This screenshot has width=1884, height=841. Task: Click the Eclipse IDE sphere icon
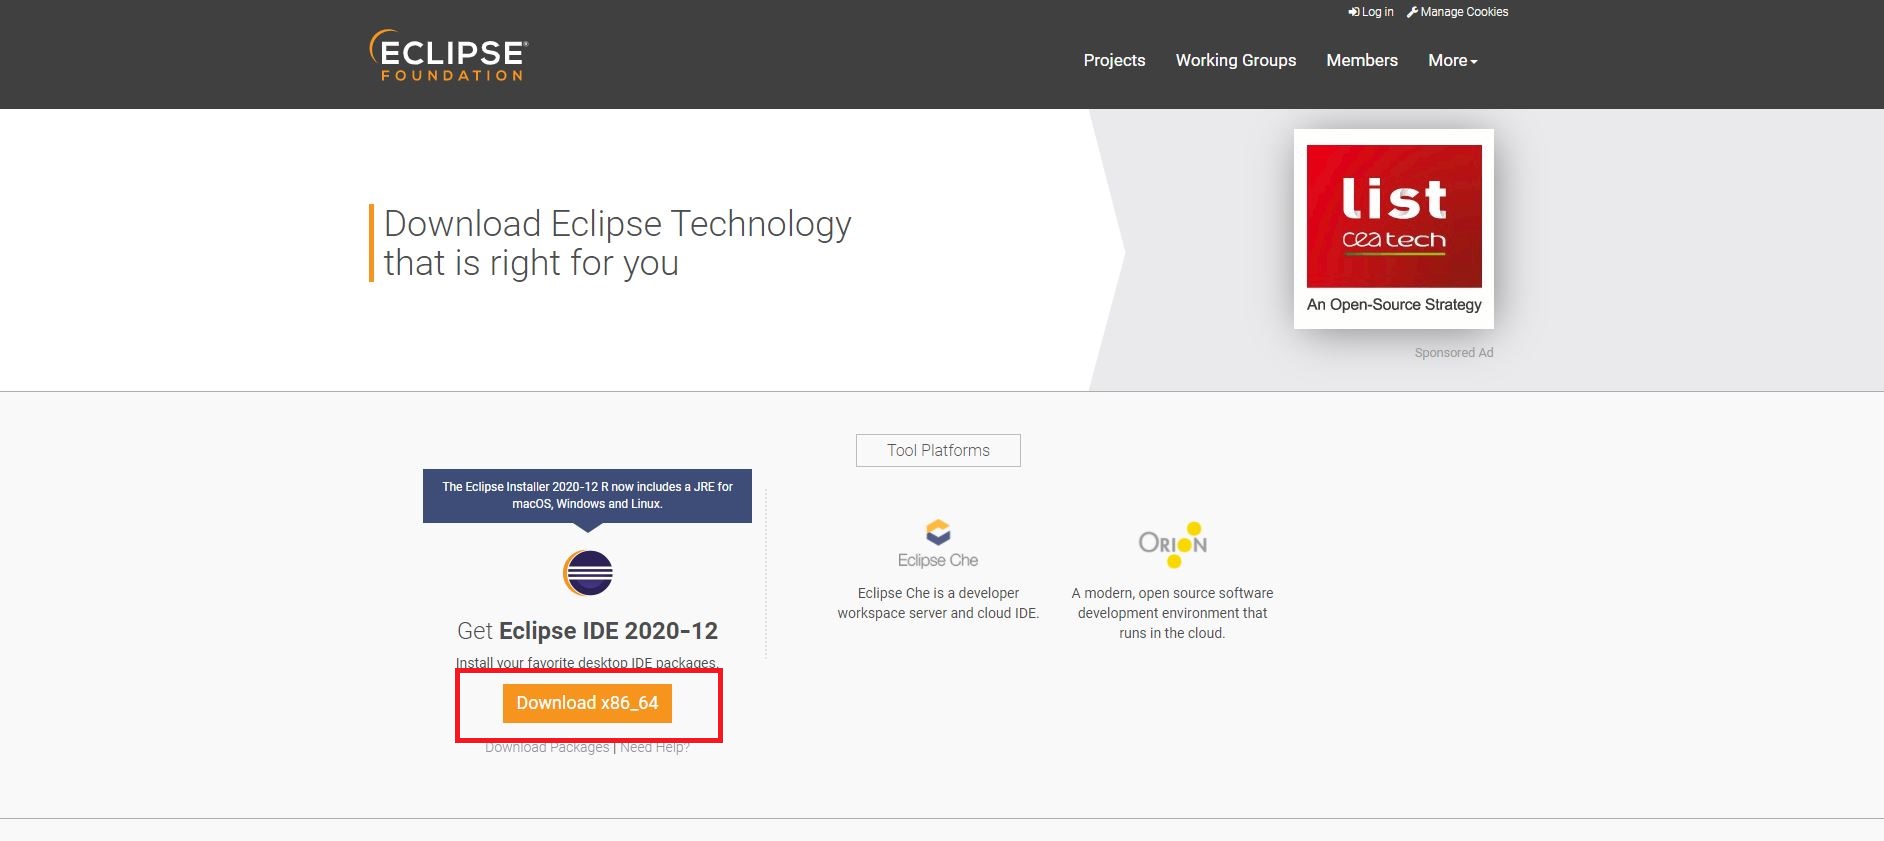click(x=588, y=573)
